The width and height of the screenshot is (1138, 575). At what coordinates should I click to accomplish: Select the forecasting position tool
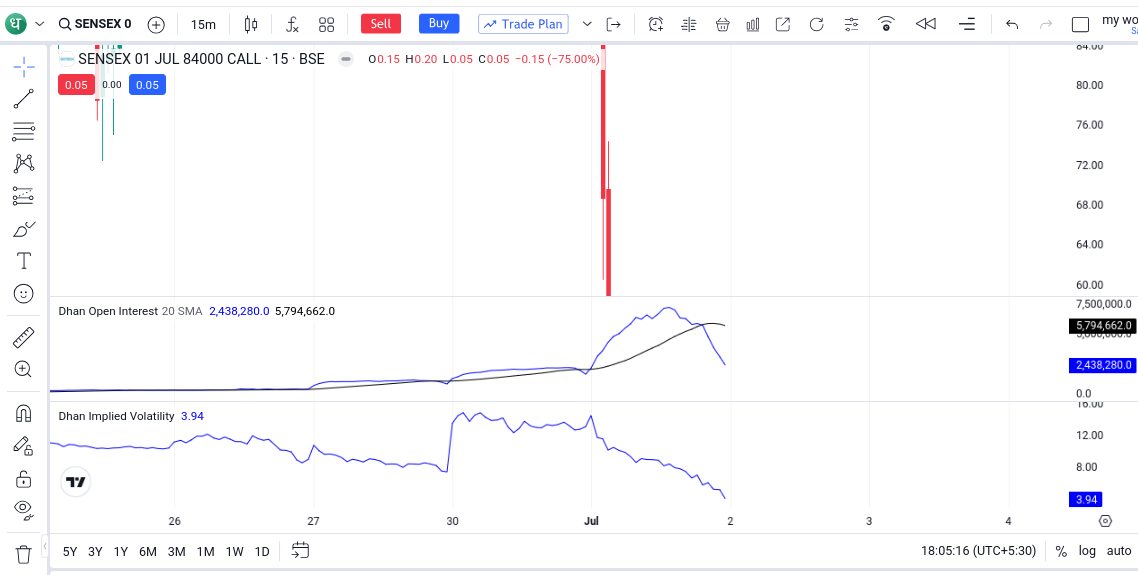[x=24, y=196]
